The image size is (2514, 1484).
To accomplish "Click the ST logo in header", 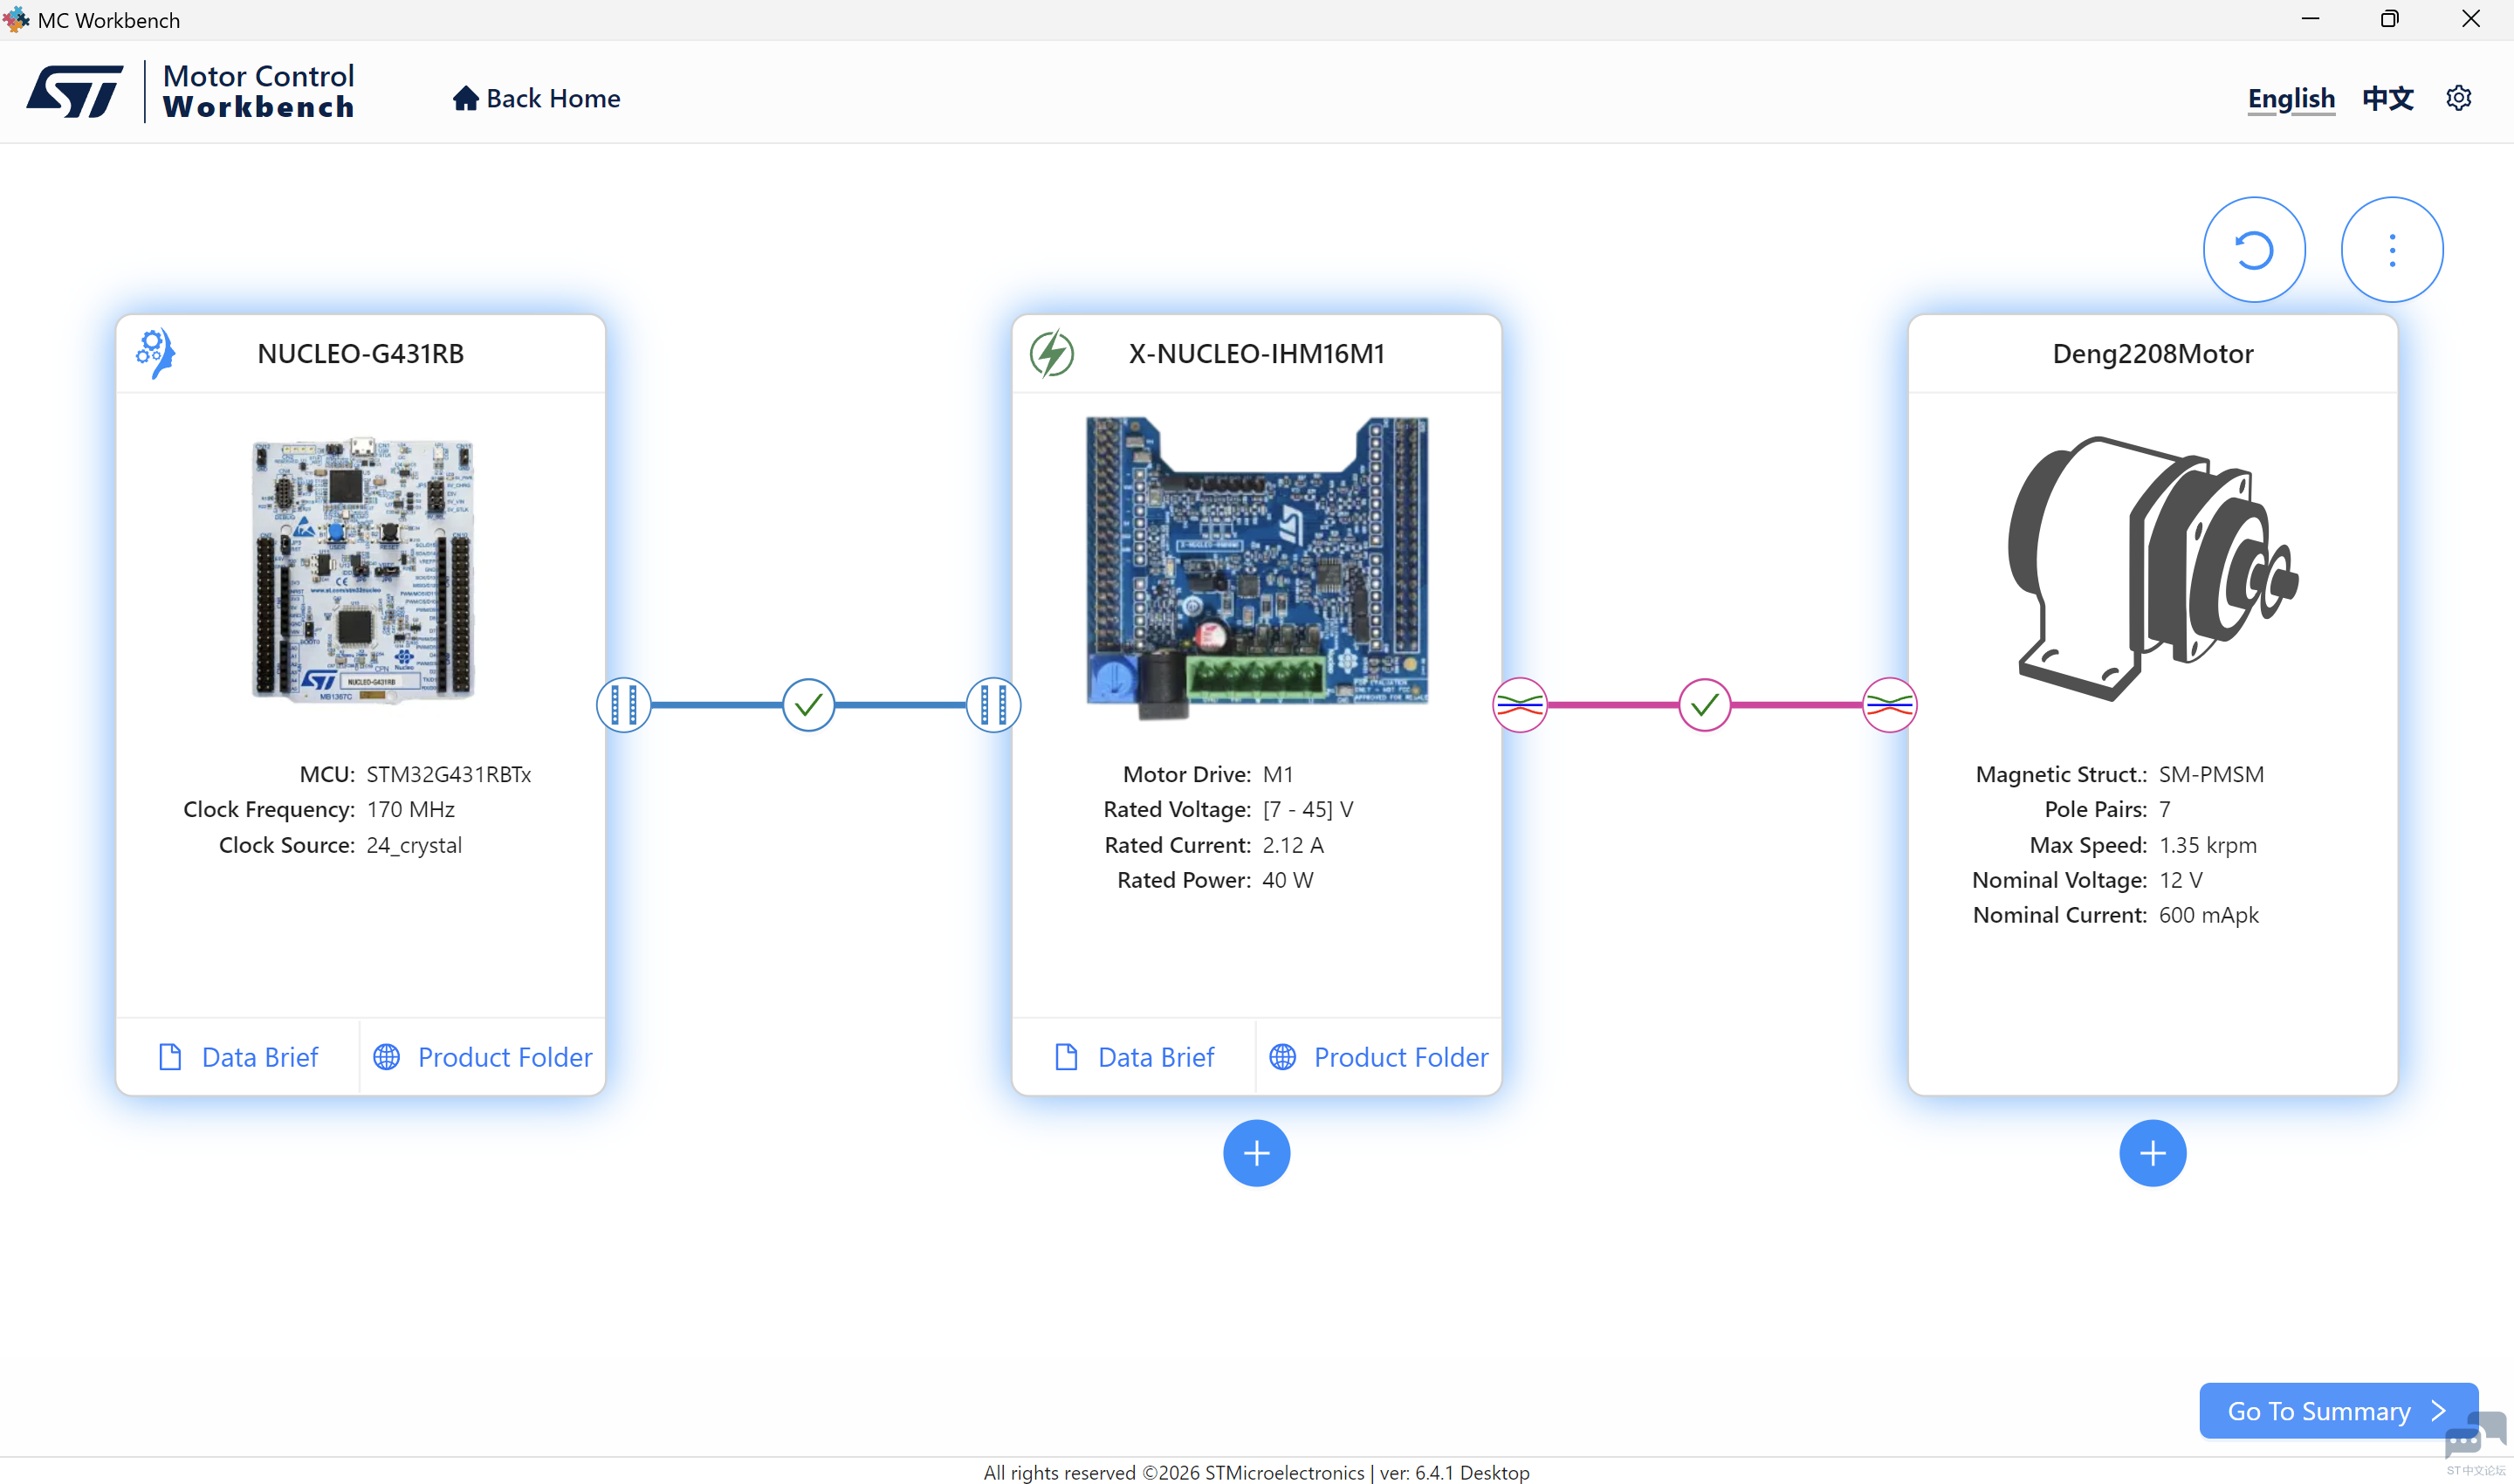I will pos(75,92).
